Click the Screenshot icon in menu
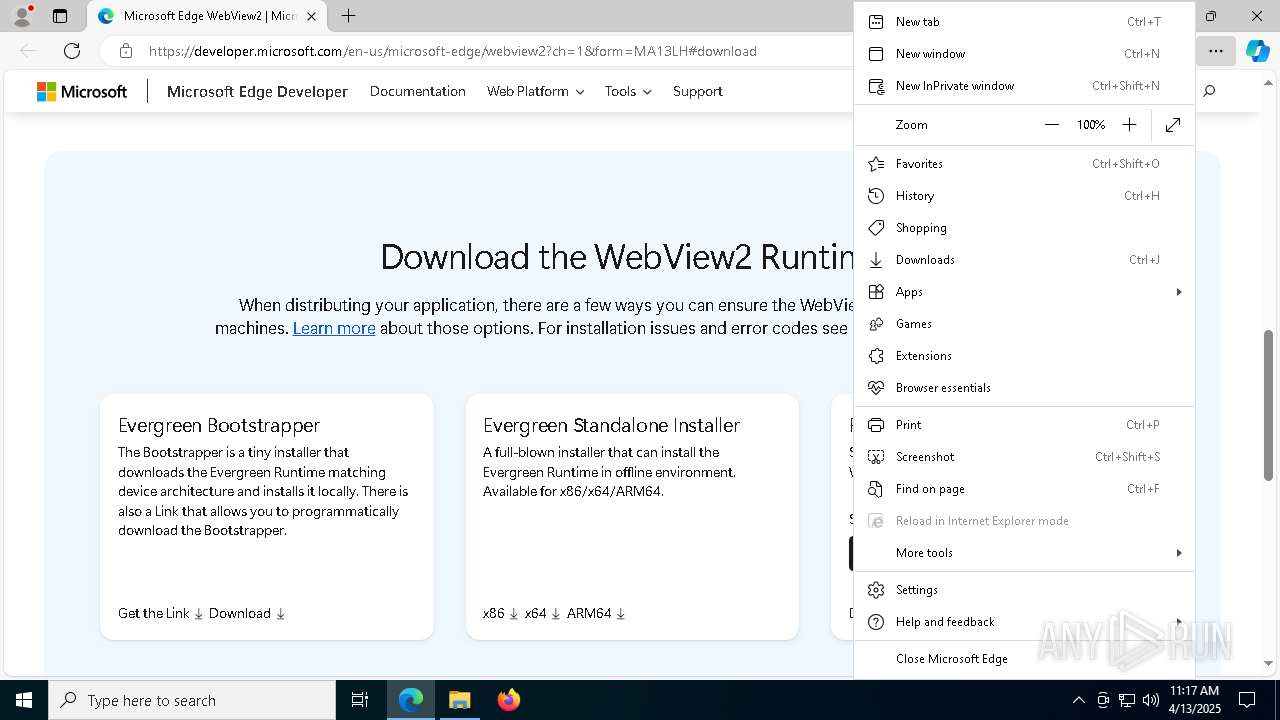Image resolution: width=1280 pixels, height=720 pixels. pyautogui.click(x=876, y=457)
